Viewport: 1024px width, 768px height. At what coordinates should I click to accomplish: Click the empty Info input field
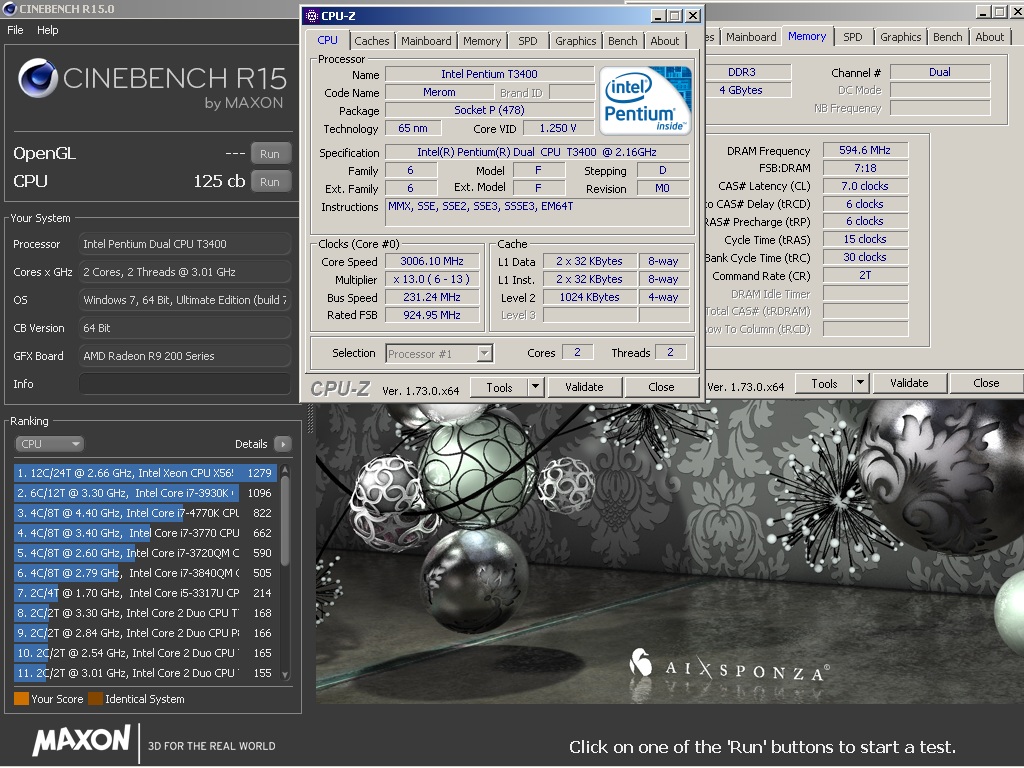click(x=185, y=384)
